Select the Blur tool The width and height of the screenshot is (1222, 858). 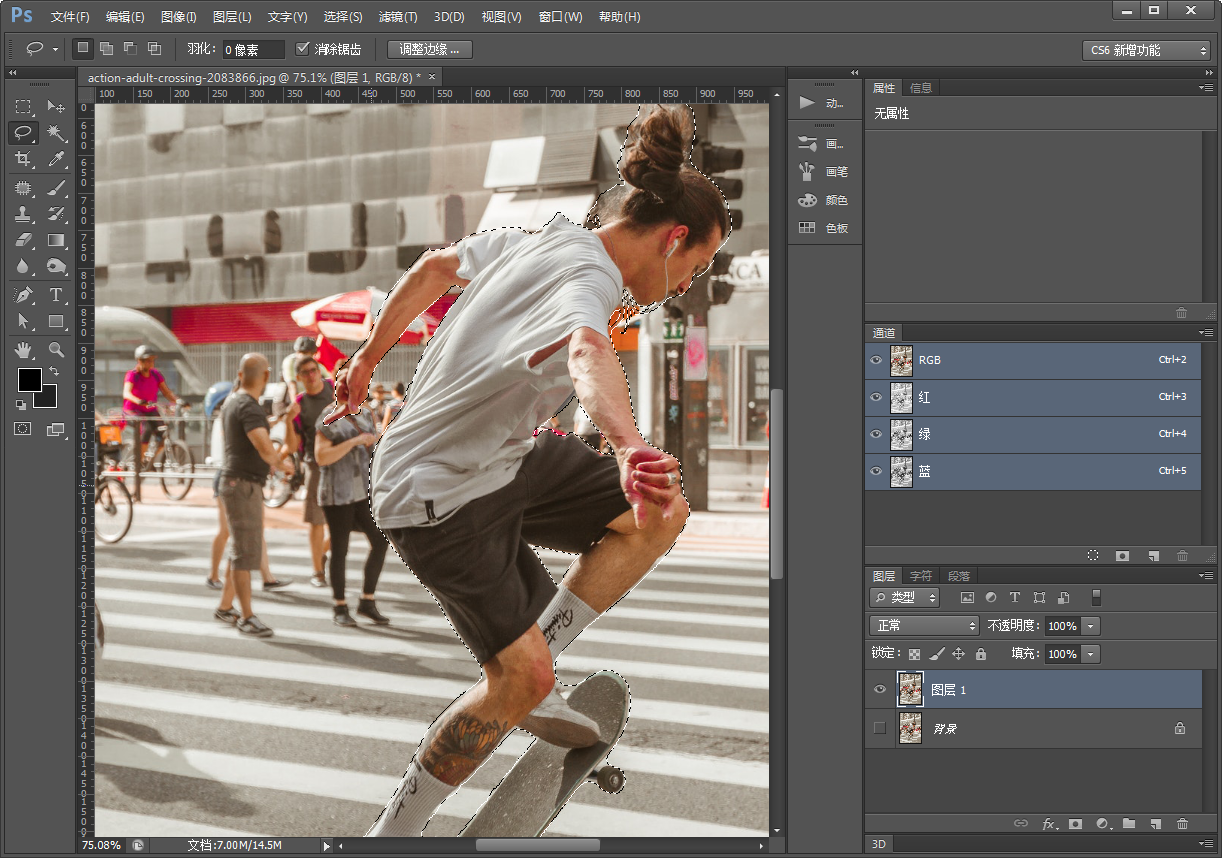pos(23,266)
